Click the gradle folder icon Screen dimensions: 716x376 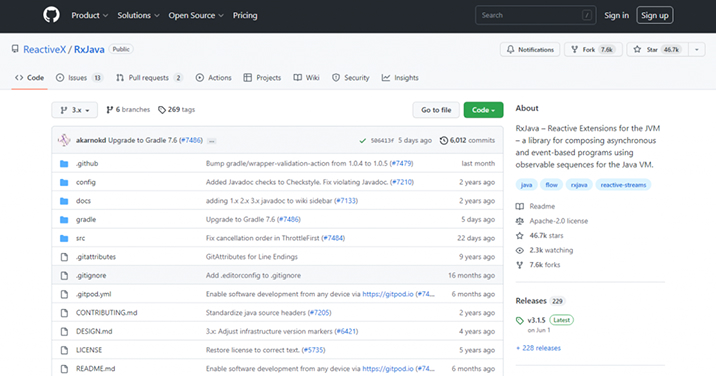(64, 220)
